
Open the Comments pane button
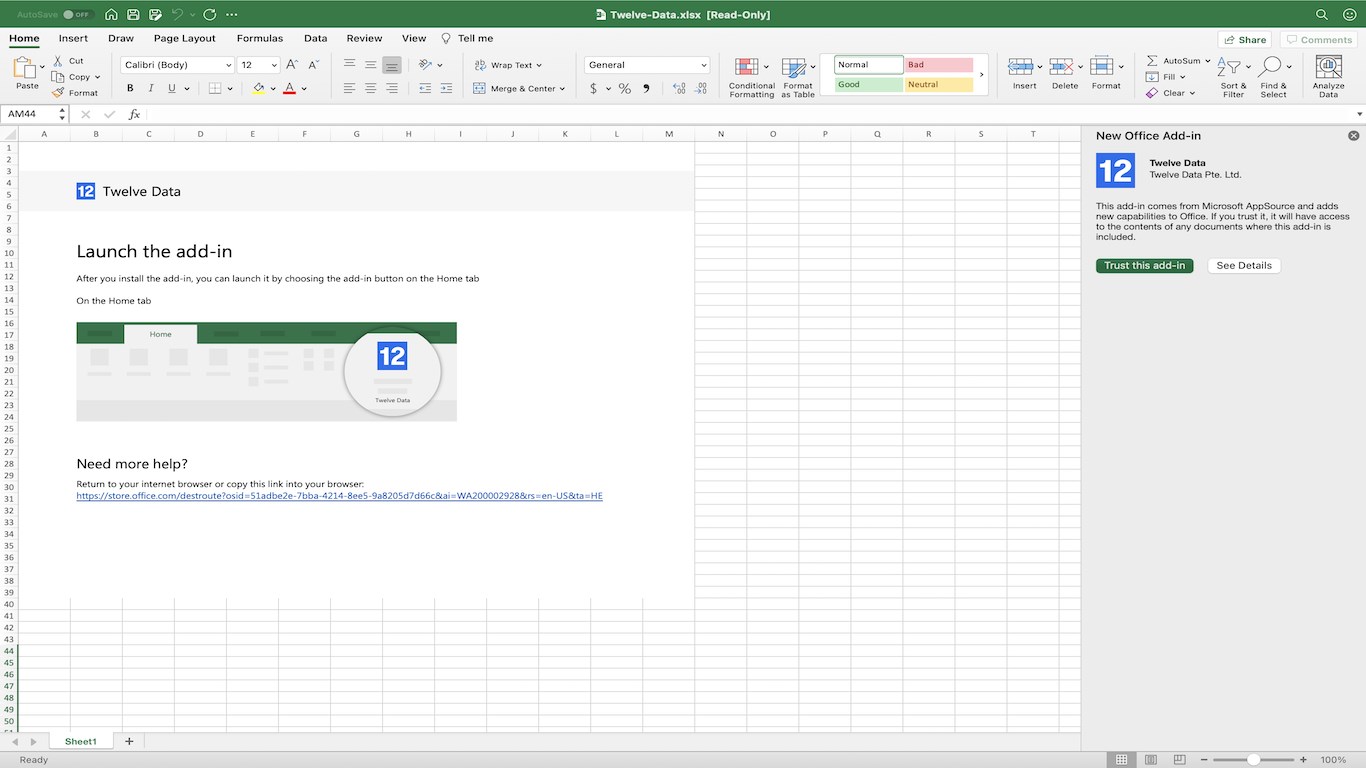pyautogui.click(x=1319, y=40)
